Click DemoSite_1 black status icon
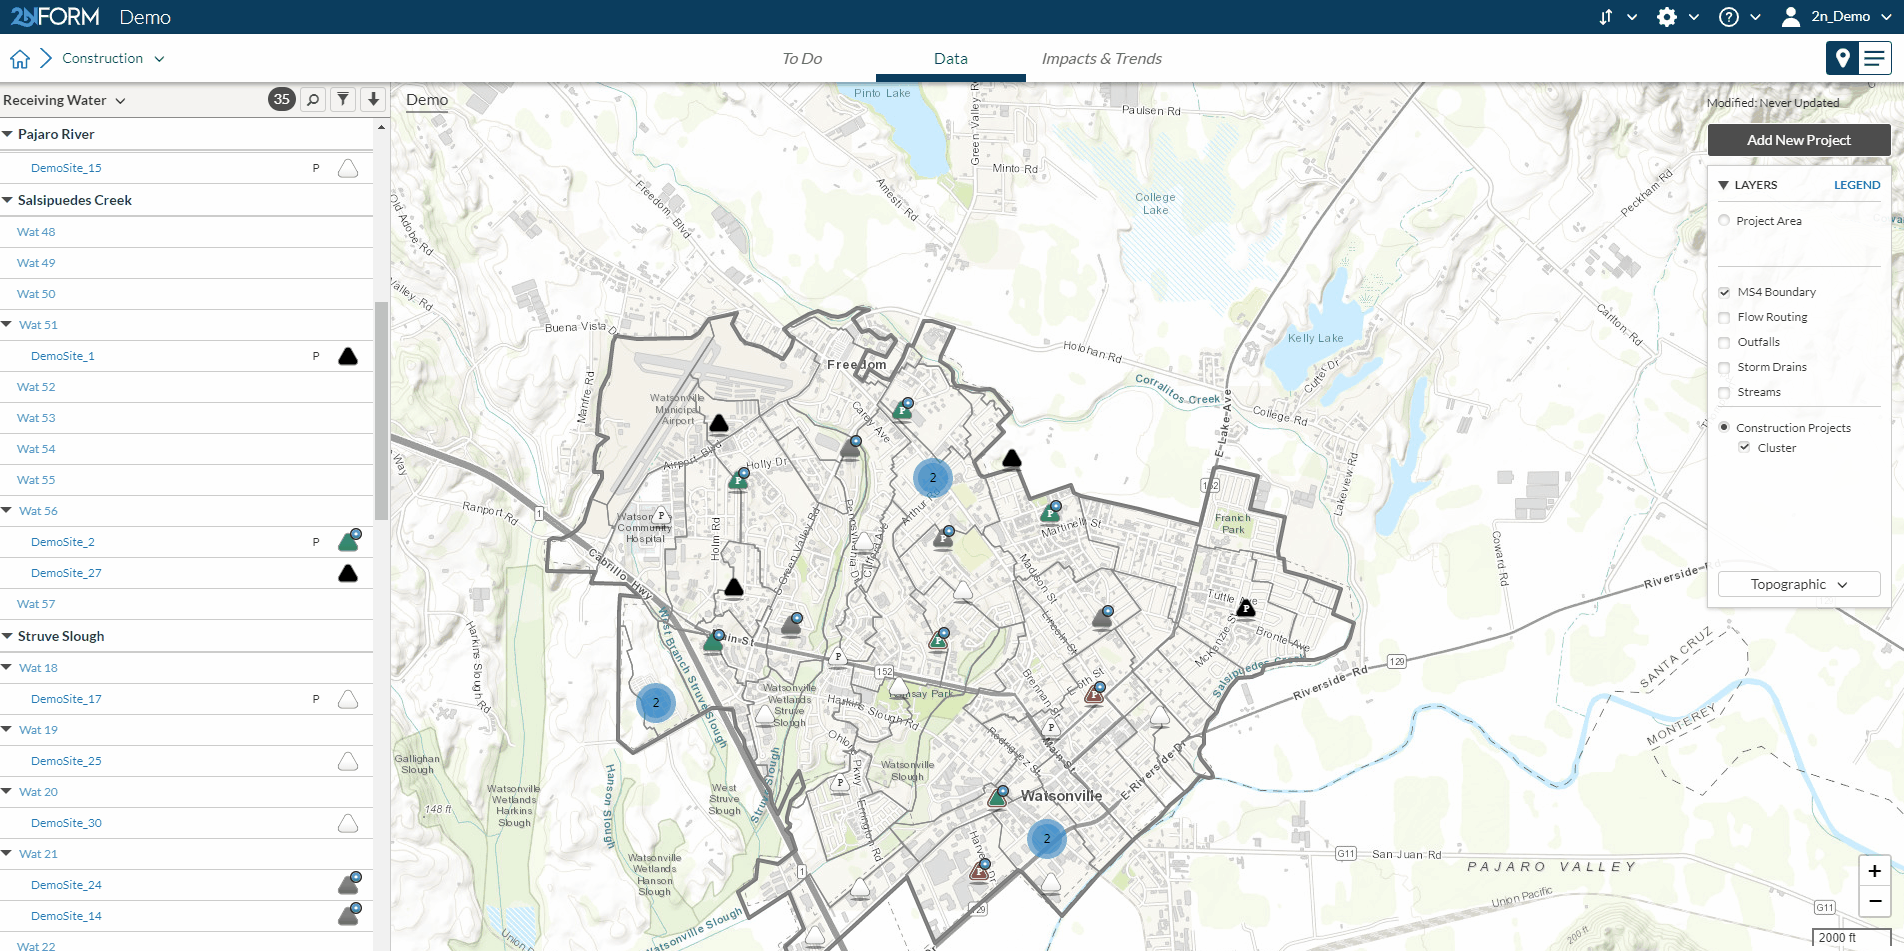Viewport: 1904px width, 951px height. pos(348,356)
